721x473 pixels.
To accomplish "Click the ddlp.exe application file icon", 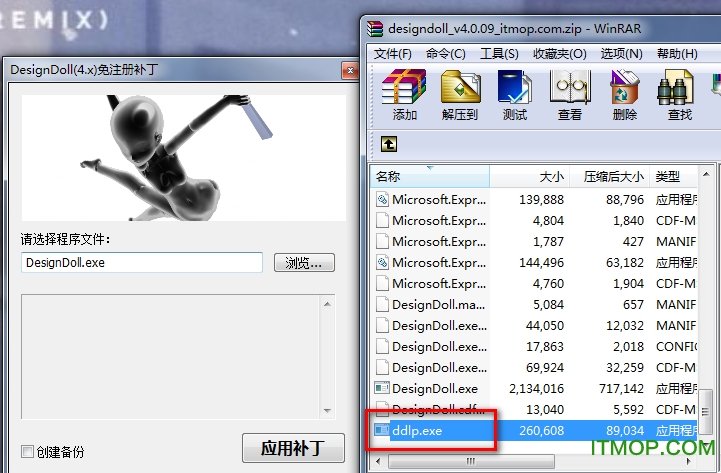I will (x=382, y=430).
